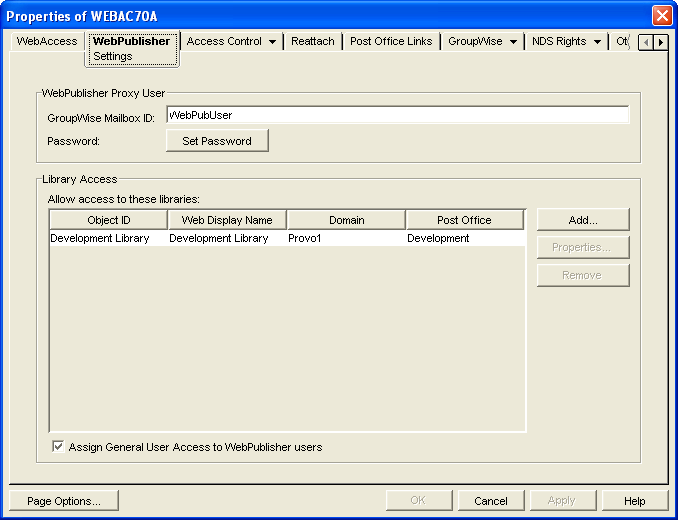Viewport: 678px width, 520px height.
Task: Click the Post Office column header
Action: [x=464, y=220]
